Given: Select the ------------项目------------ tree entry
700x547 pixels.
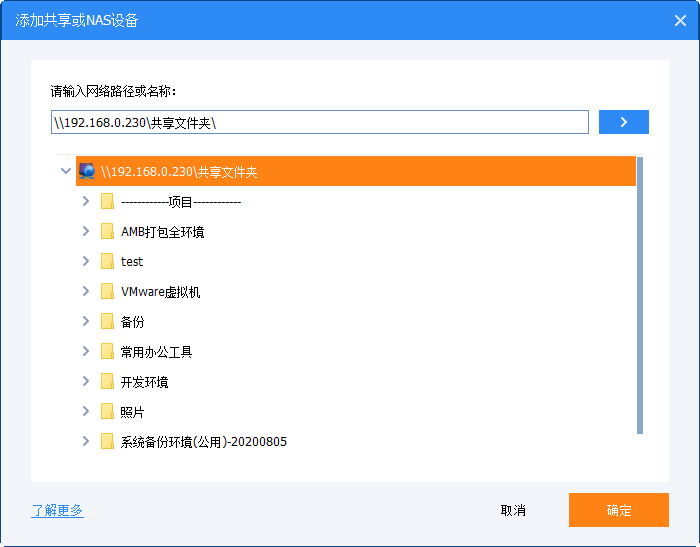Looking at the screenshot, I should [x=180, y=202].
